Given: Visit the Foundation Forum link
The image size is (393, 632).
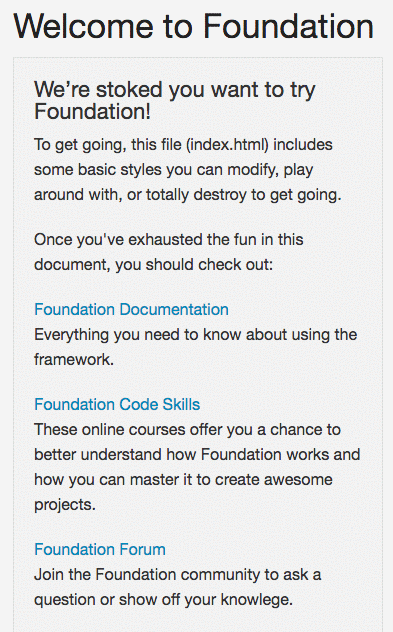Looking at the screenshot, I should pyautogui.click(x=100, y=549).
